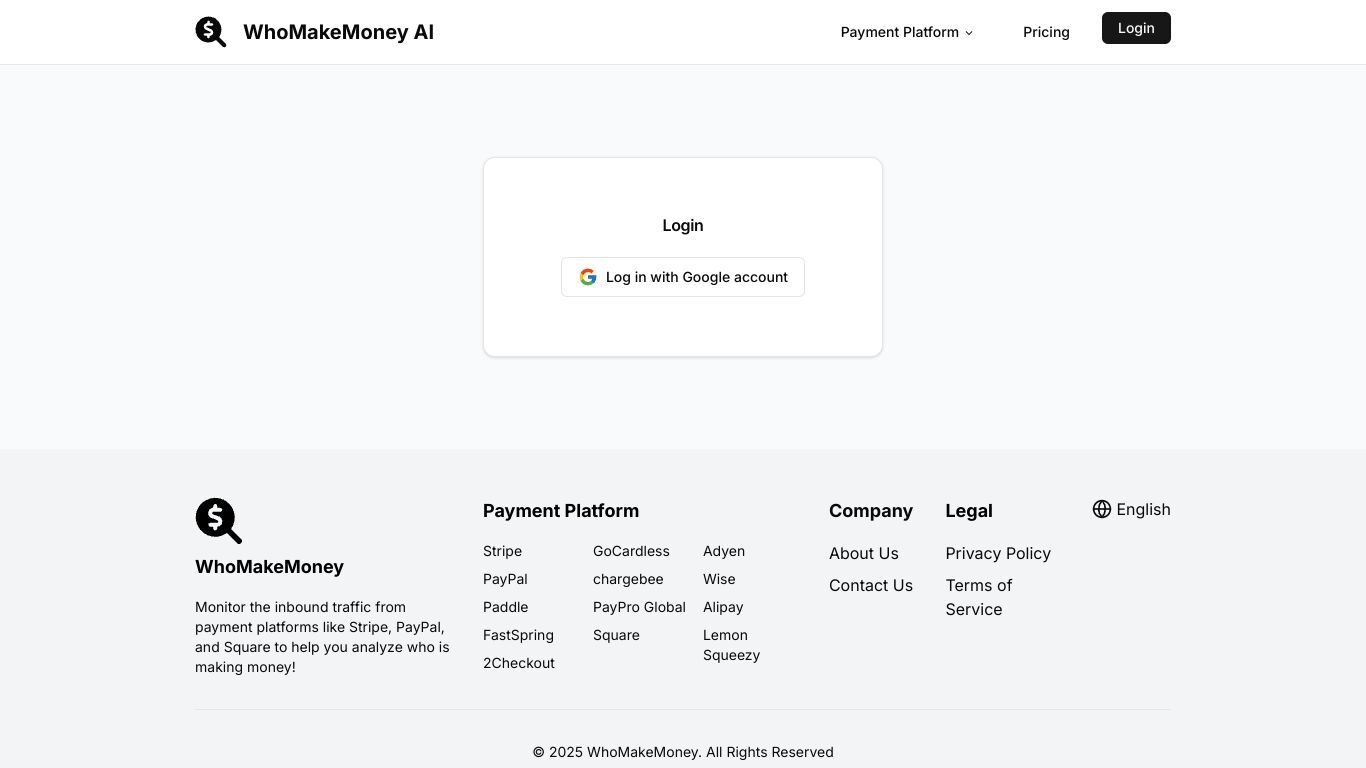Image resolution: width=1366 pixels, height=768 pixels.
Task: Open the Pricing page
Action: (1046, 32)
